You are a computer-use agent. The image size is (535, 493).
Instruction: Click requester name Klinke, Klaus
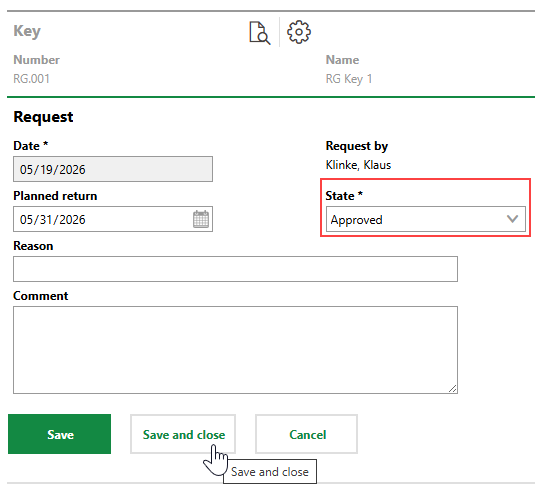click(358, 165)
